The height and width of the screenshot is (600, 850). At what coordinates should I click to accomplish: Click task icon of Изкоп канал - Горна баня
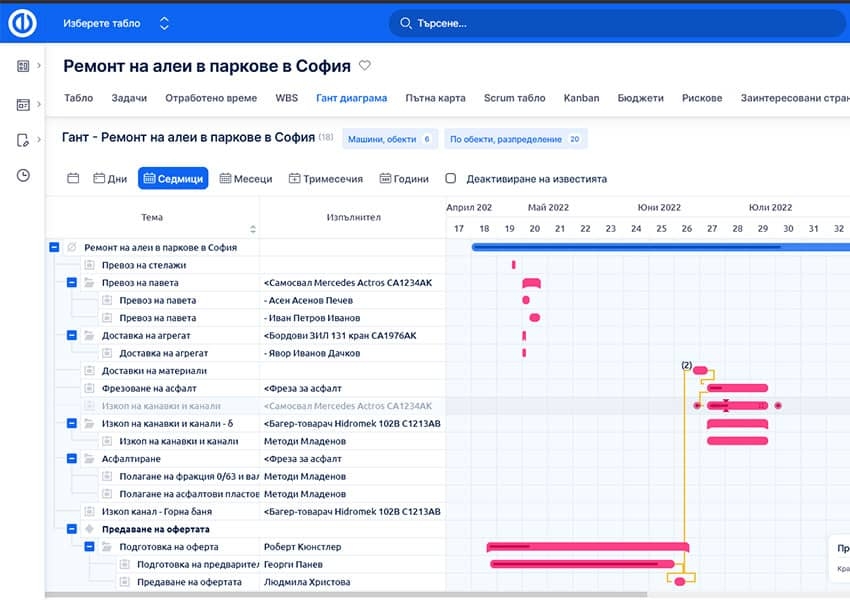89,511
